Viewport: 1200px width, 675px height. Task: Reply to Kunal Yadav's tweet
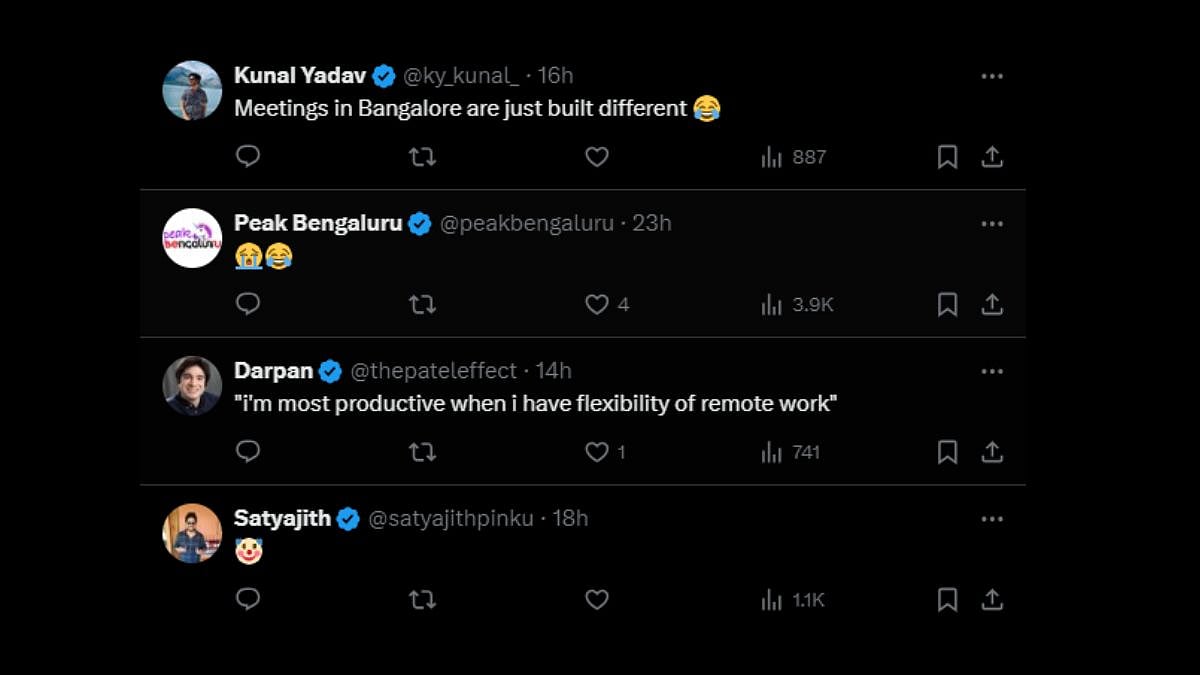[248, 157]
